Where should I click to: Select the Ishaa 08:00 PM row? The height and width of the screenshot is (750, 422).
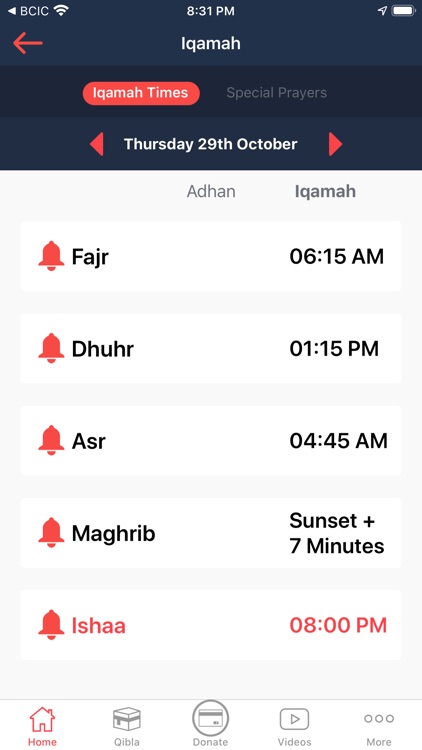211,625
